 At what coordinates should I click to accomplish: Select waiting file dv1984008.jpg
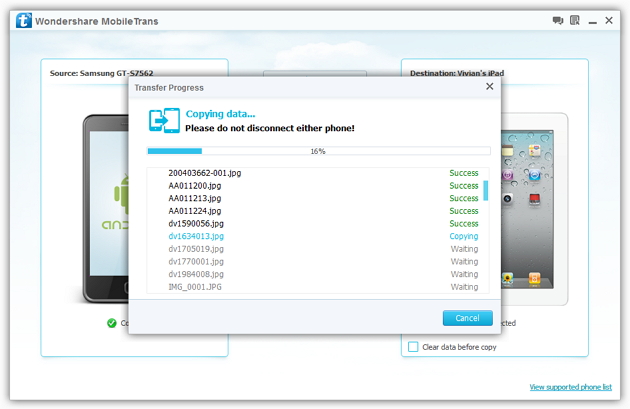(x=196, y=274)
